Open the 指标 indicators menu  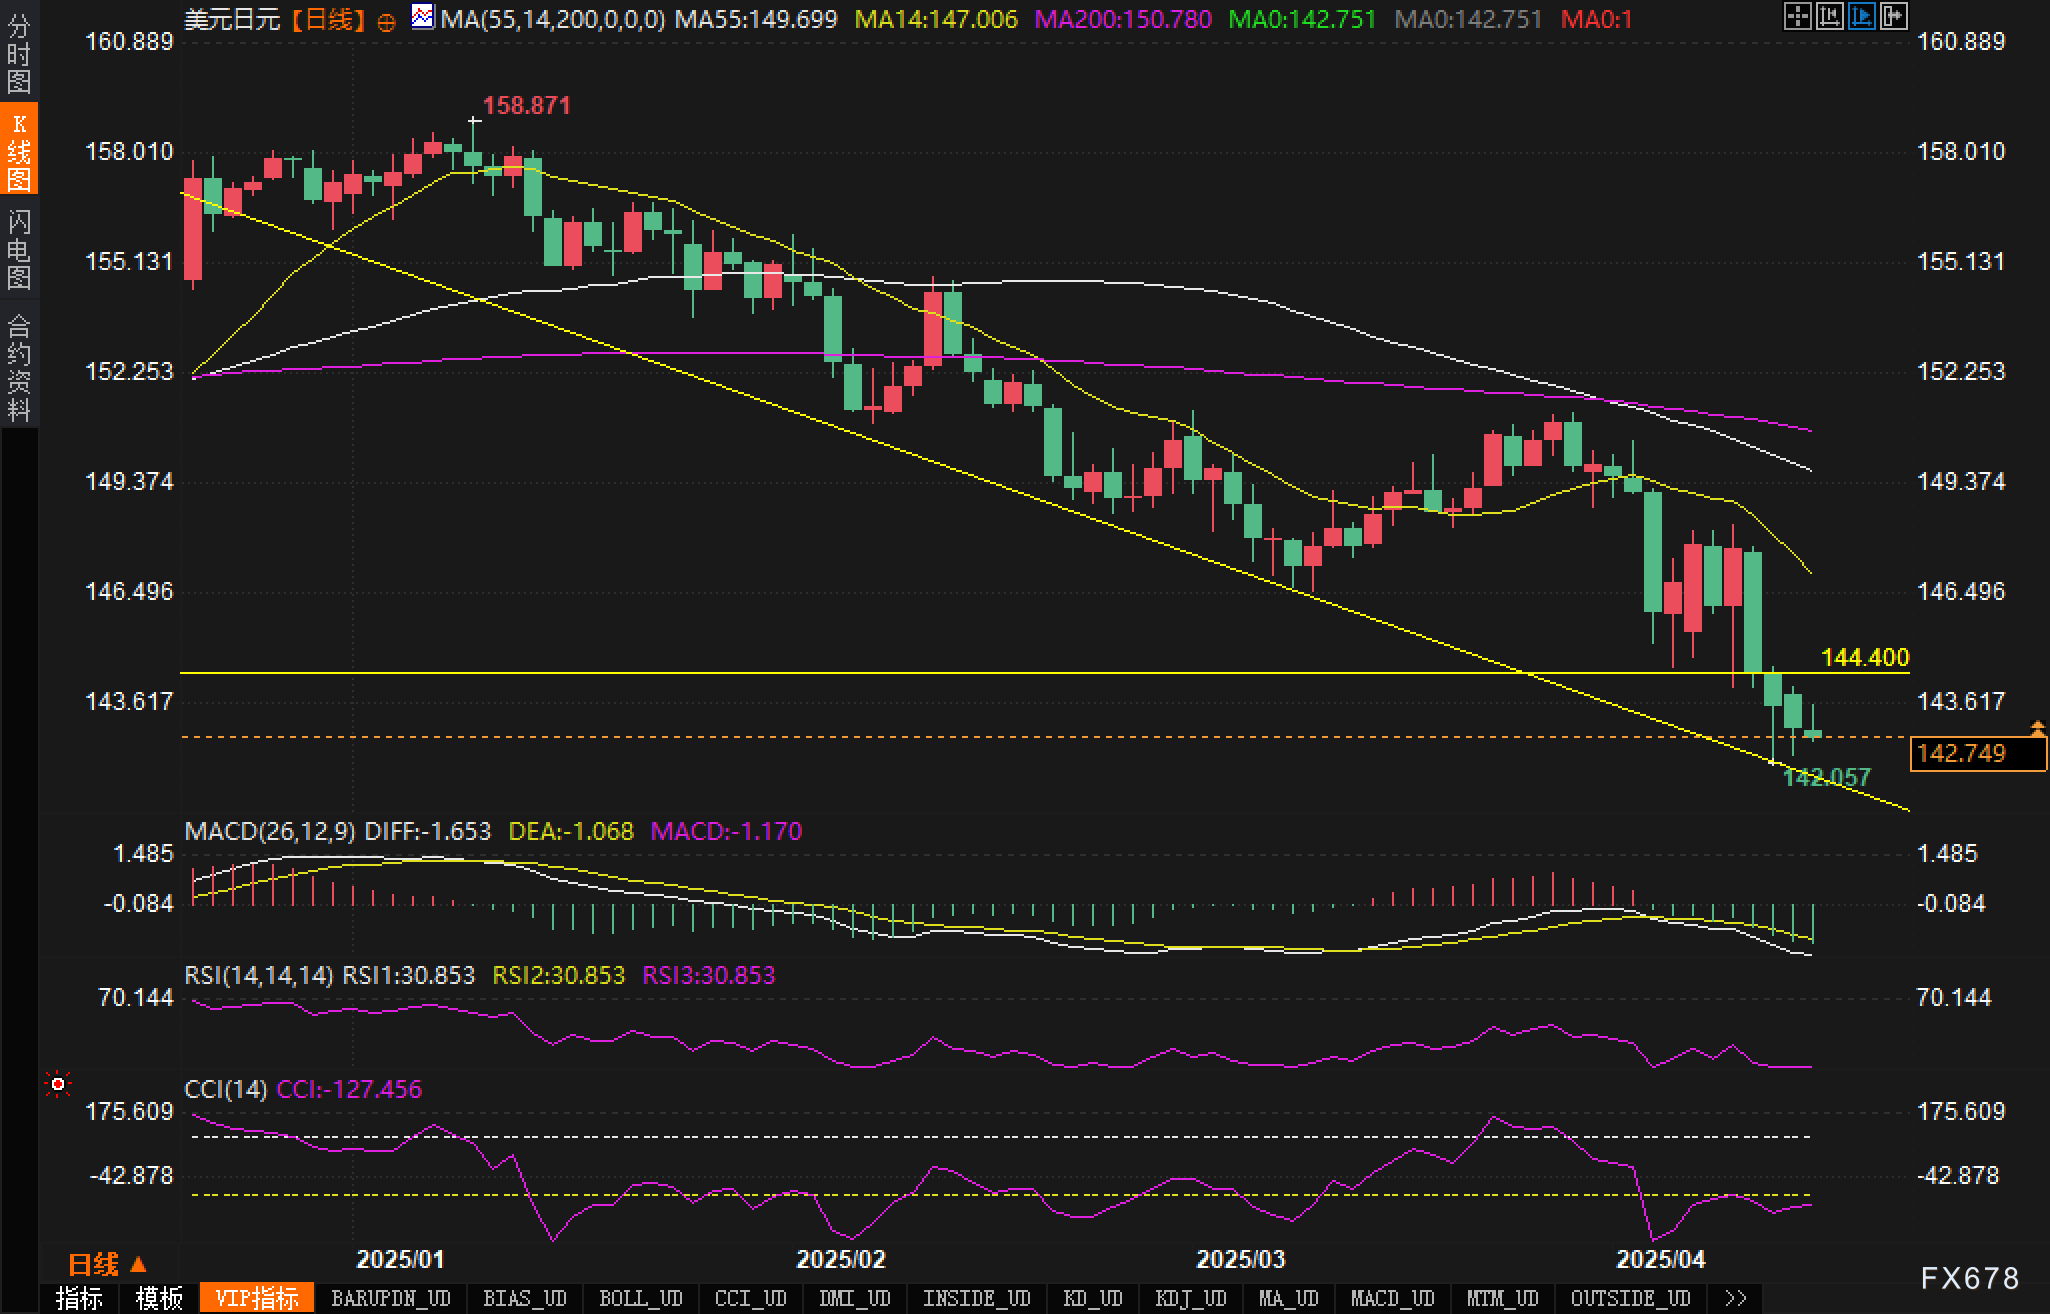tap(79, 1298)
